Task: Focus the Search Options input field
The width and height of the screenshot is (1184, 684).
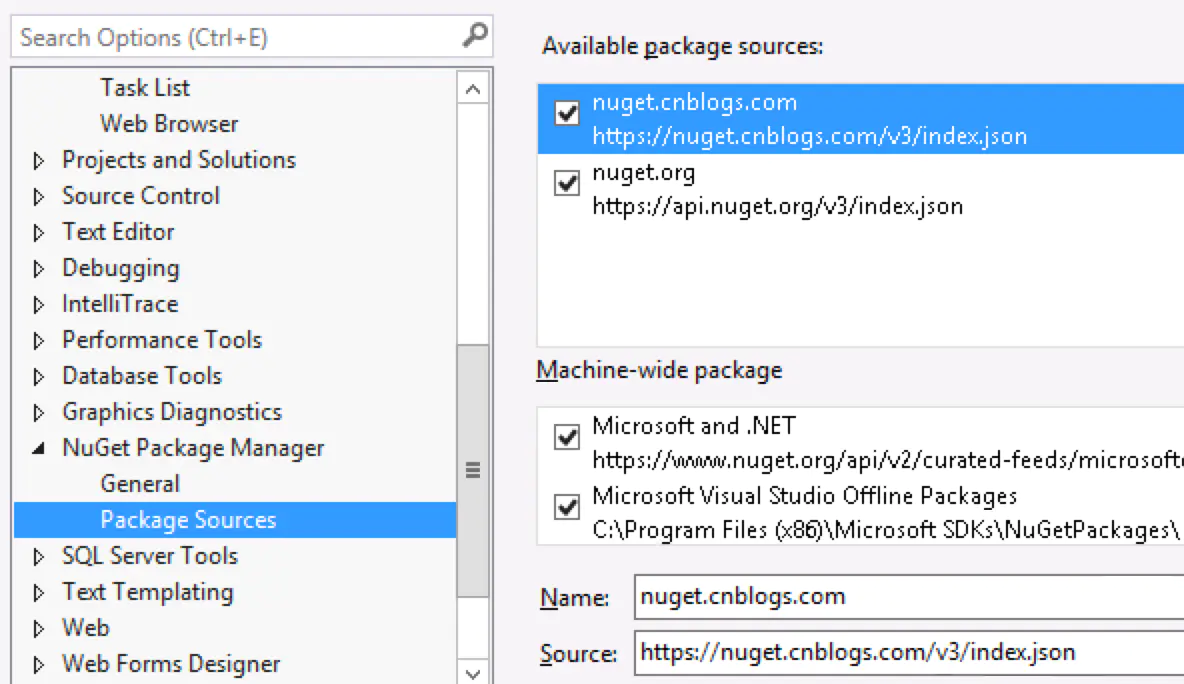Action: click(x=251, y=37)
